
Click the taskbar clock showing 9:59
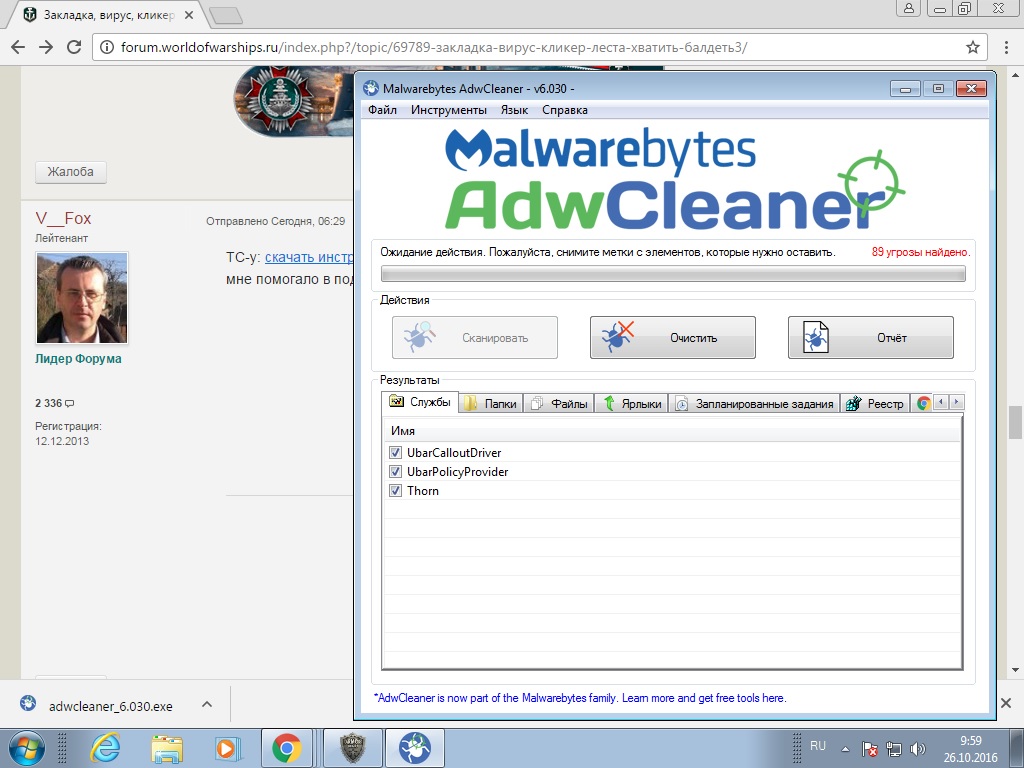(x=970, y=749)
